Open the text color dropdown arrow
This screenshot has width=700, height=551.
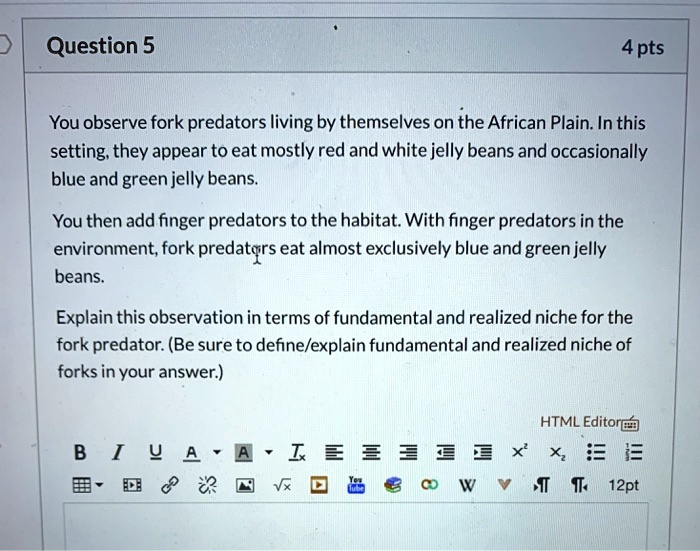pos(217,452)
